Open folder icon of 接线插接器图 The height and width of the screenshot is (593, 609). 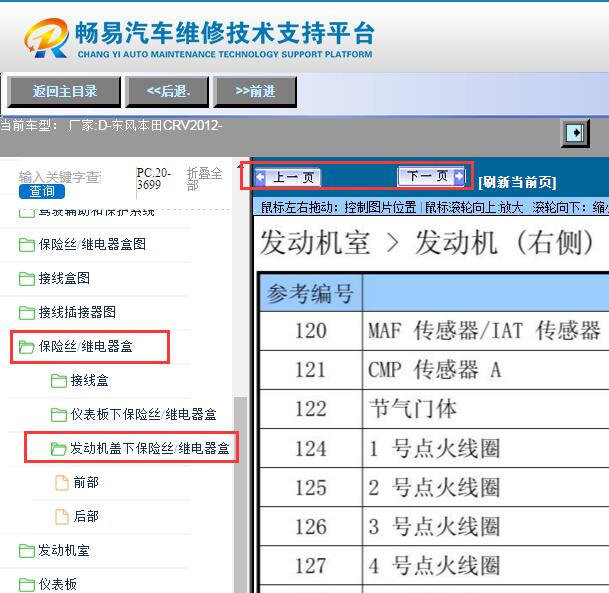coord(27,313)
